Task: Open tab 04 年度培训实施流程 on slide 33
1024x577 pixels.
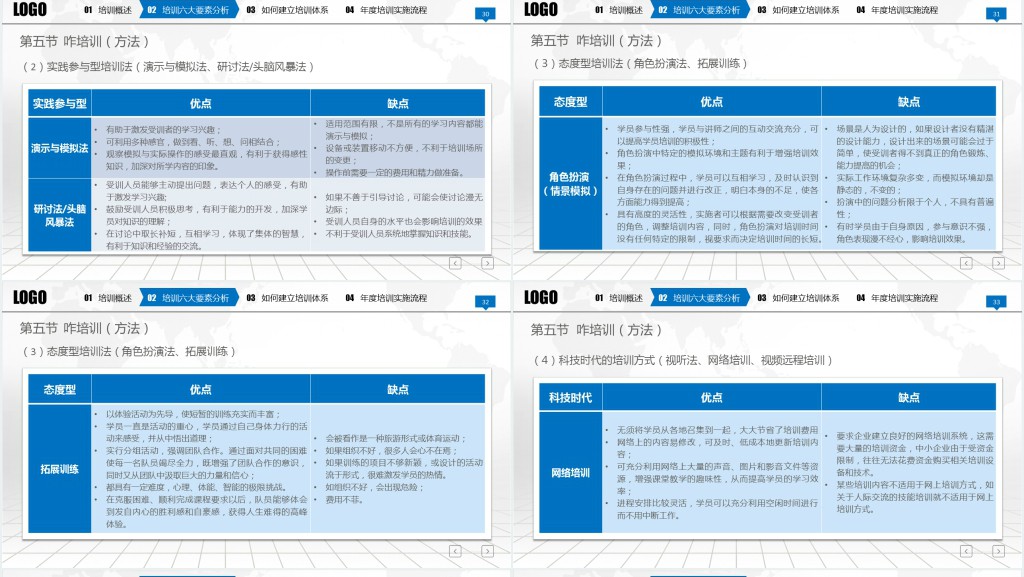Action: 897,298
